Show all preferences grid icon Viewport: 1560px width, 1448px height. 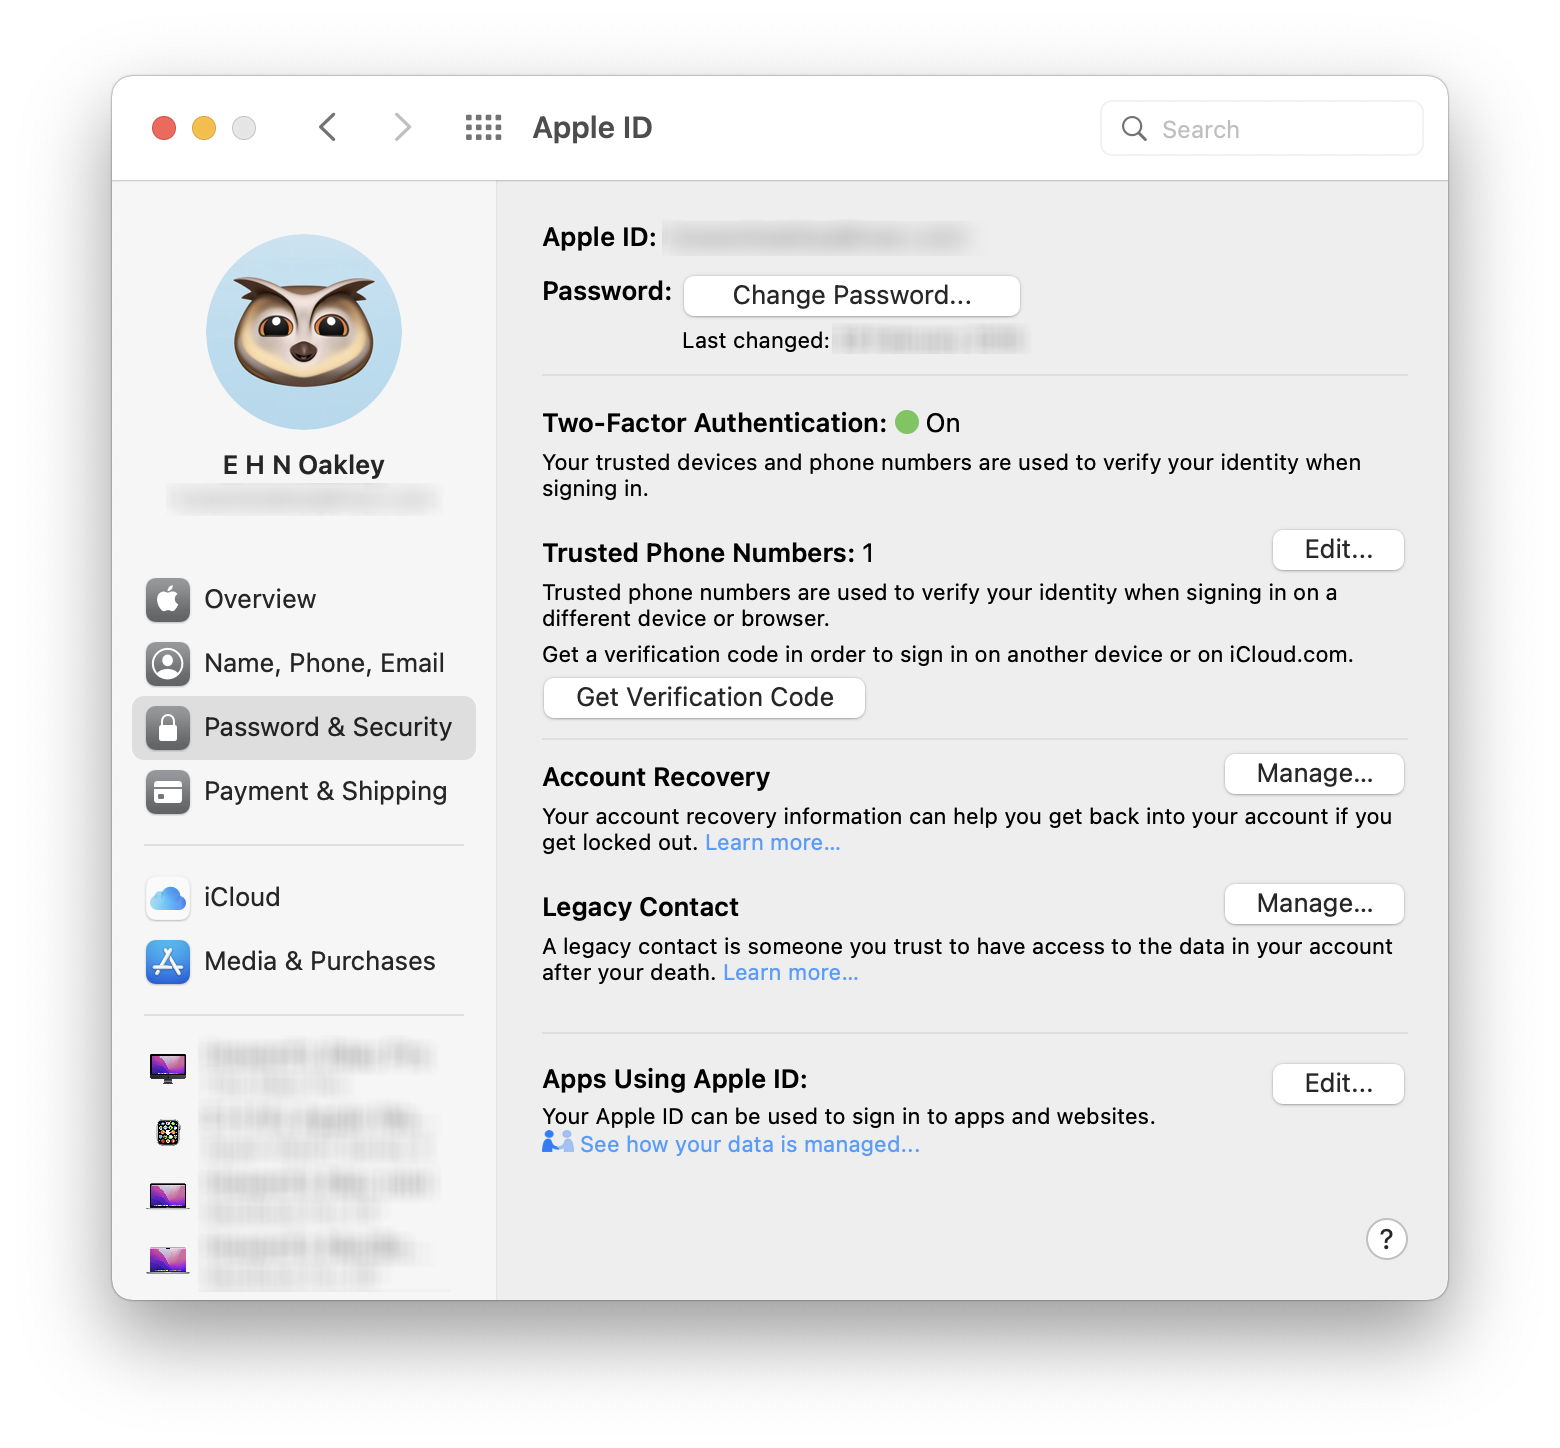coord(483,128)
